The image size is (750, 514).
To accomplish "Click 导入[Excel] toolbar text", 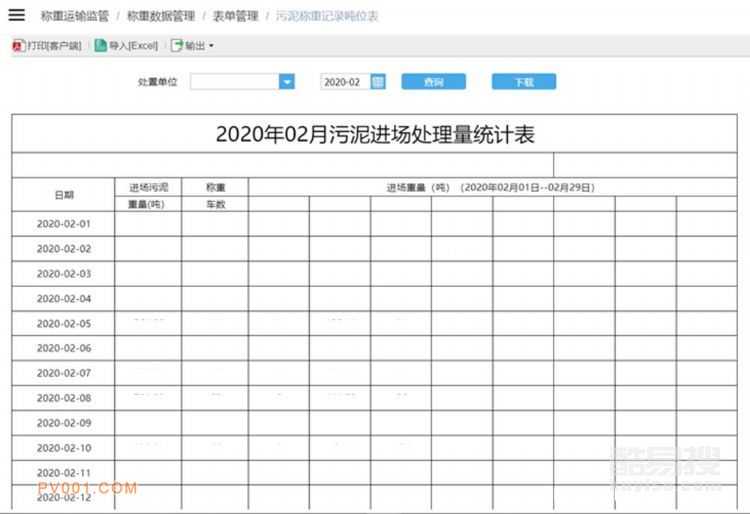I will pyautogui.click(x=134, y=46).
